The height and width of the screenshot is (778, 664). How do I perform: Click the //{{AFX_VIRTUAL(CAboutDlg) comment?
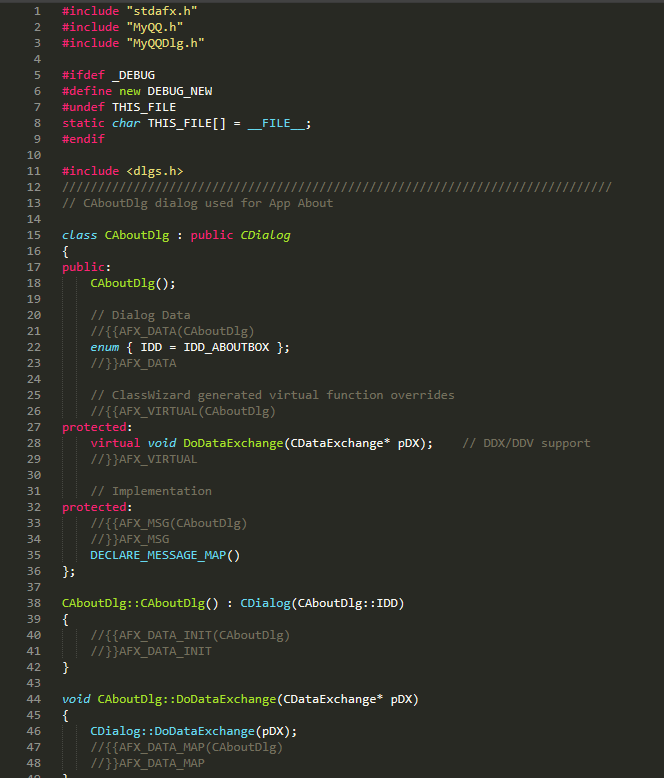[x=183, y=411]
